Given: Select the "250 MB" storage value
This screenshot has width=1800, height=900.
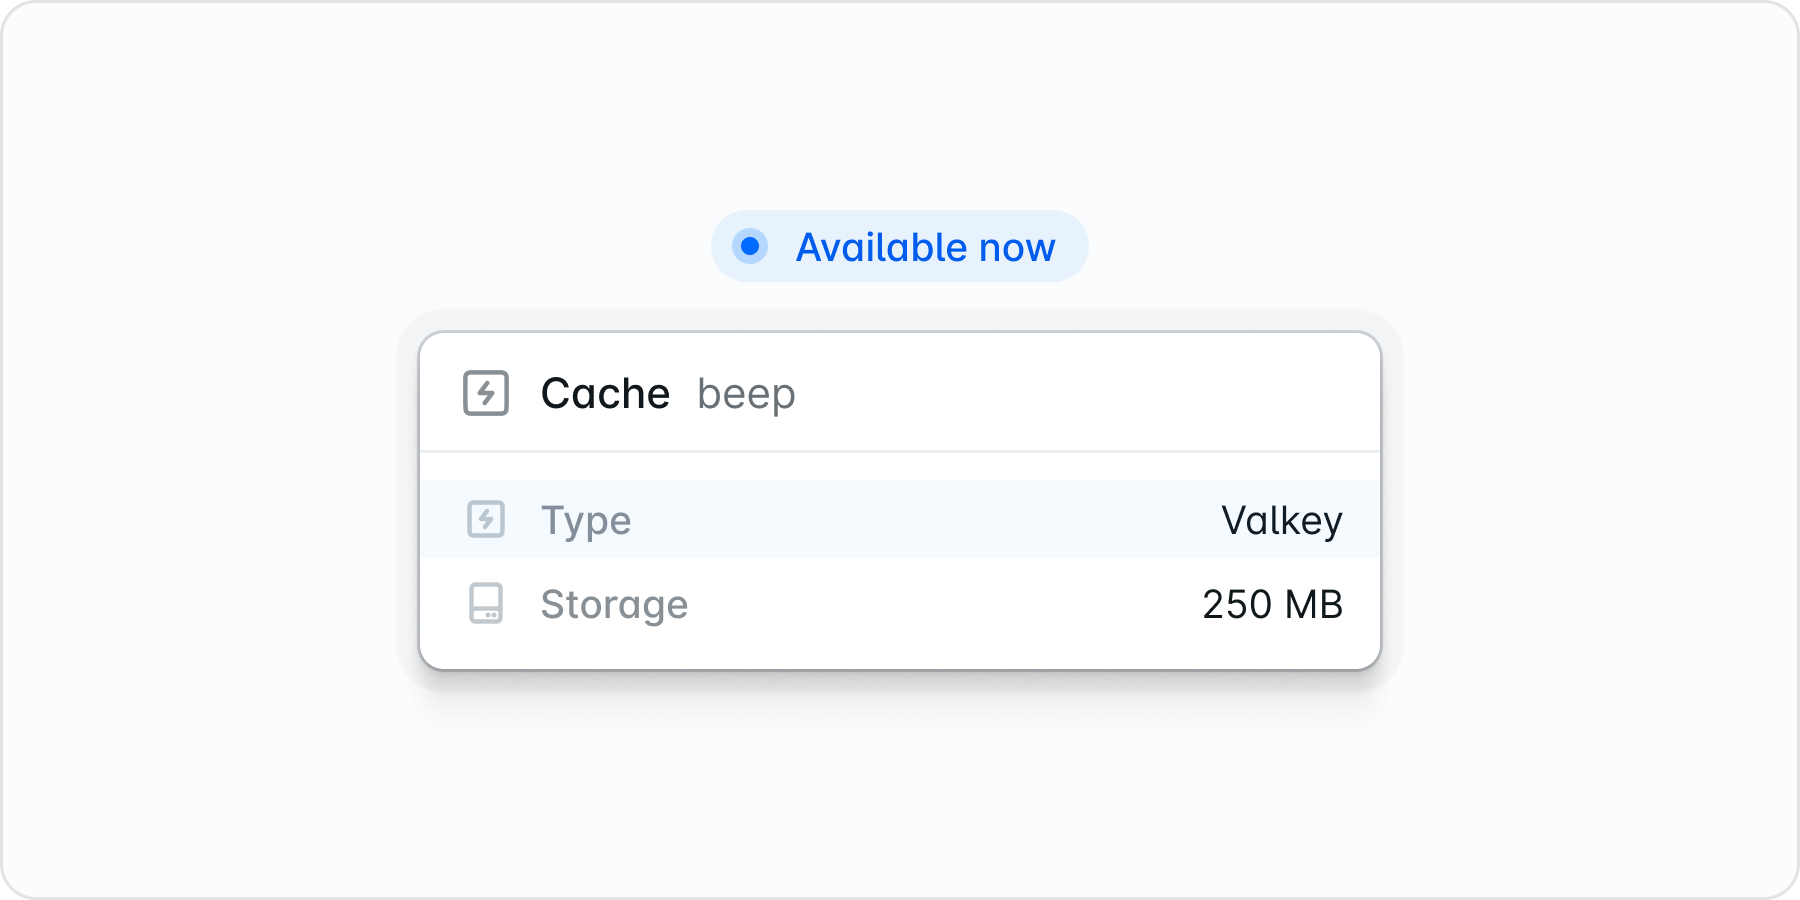Looking at the screenshot, I should [1272, 604].
